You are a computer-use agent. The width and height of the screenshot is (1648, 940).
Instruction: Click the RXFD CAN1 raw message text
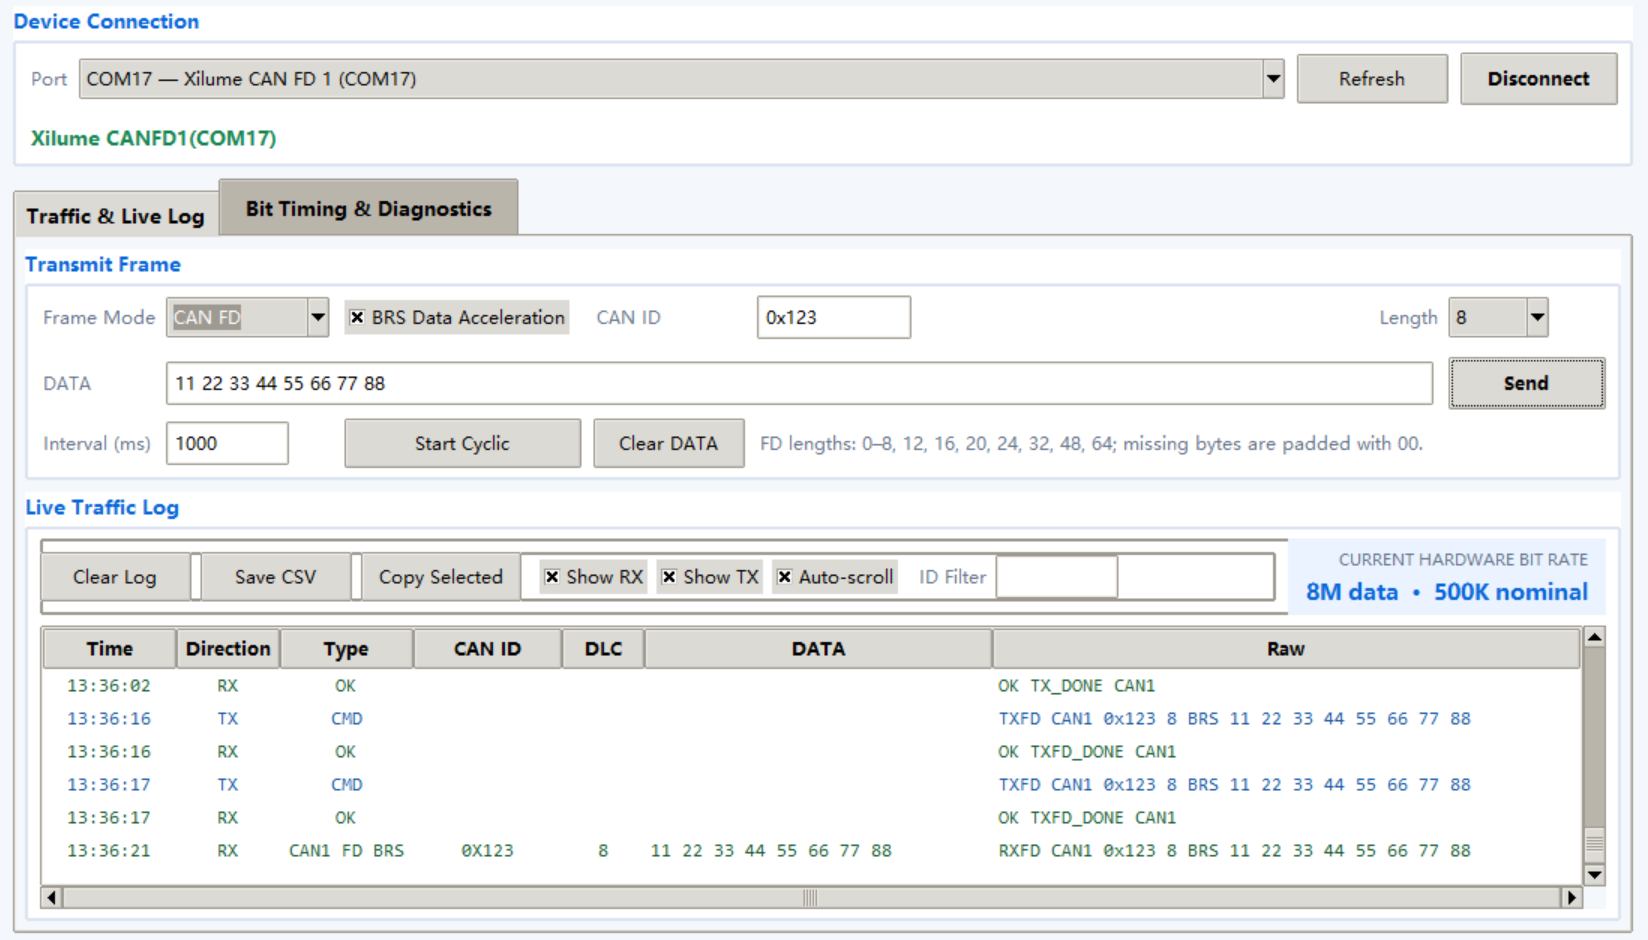(1234, 851)
